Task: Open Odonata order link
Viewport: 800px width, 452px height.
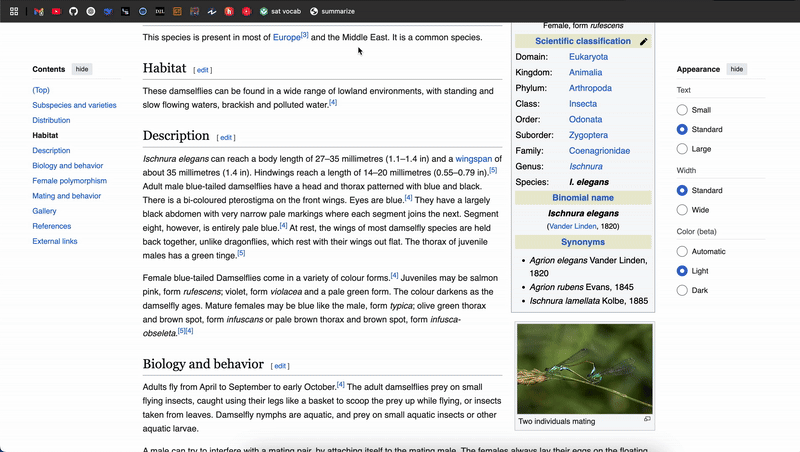Action: [585, 119]
